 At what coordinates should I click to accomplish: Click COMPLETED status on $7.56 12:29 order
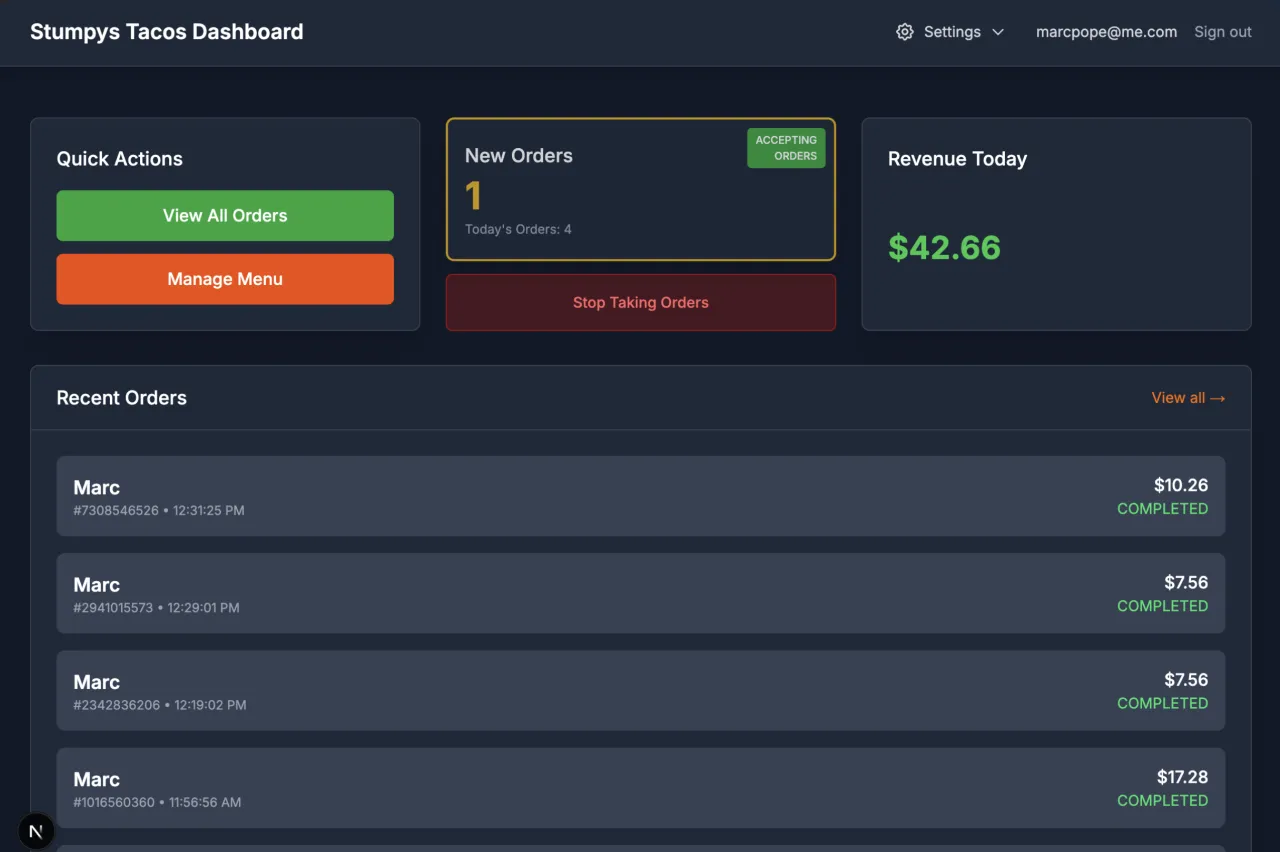point(1162,606)
